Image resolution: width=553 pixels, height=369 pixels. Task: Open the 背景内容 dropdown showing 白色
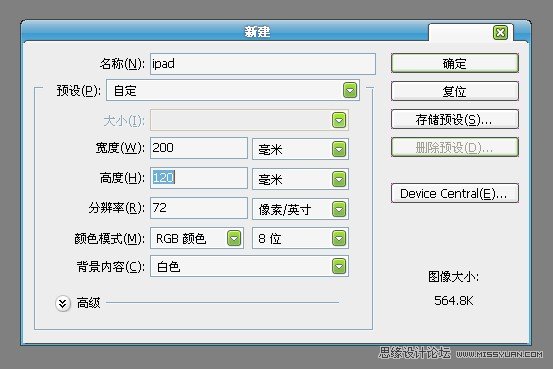(249, 266)
